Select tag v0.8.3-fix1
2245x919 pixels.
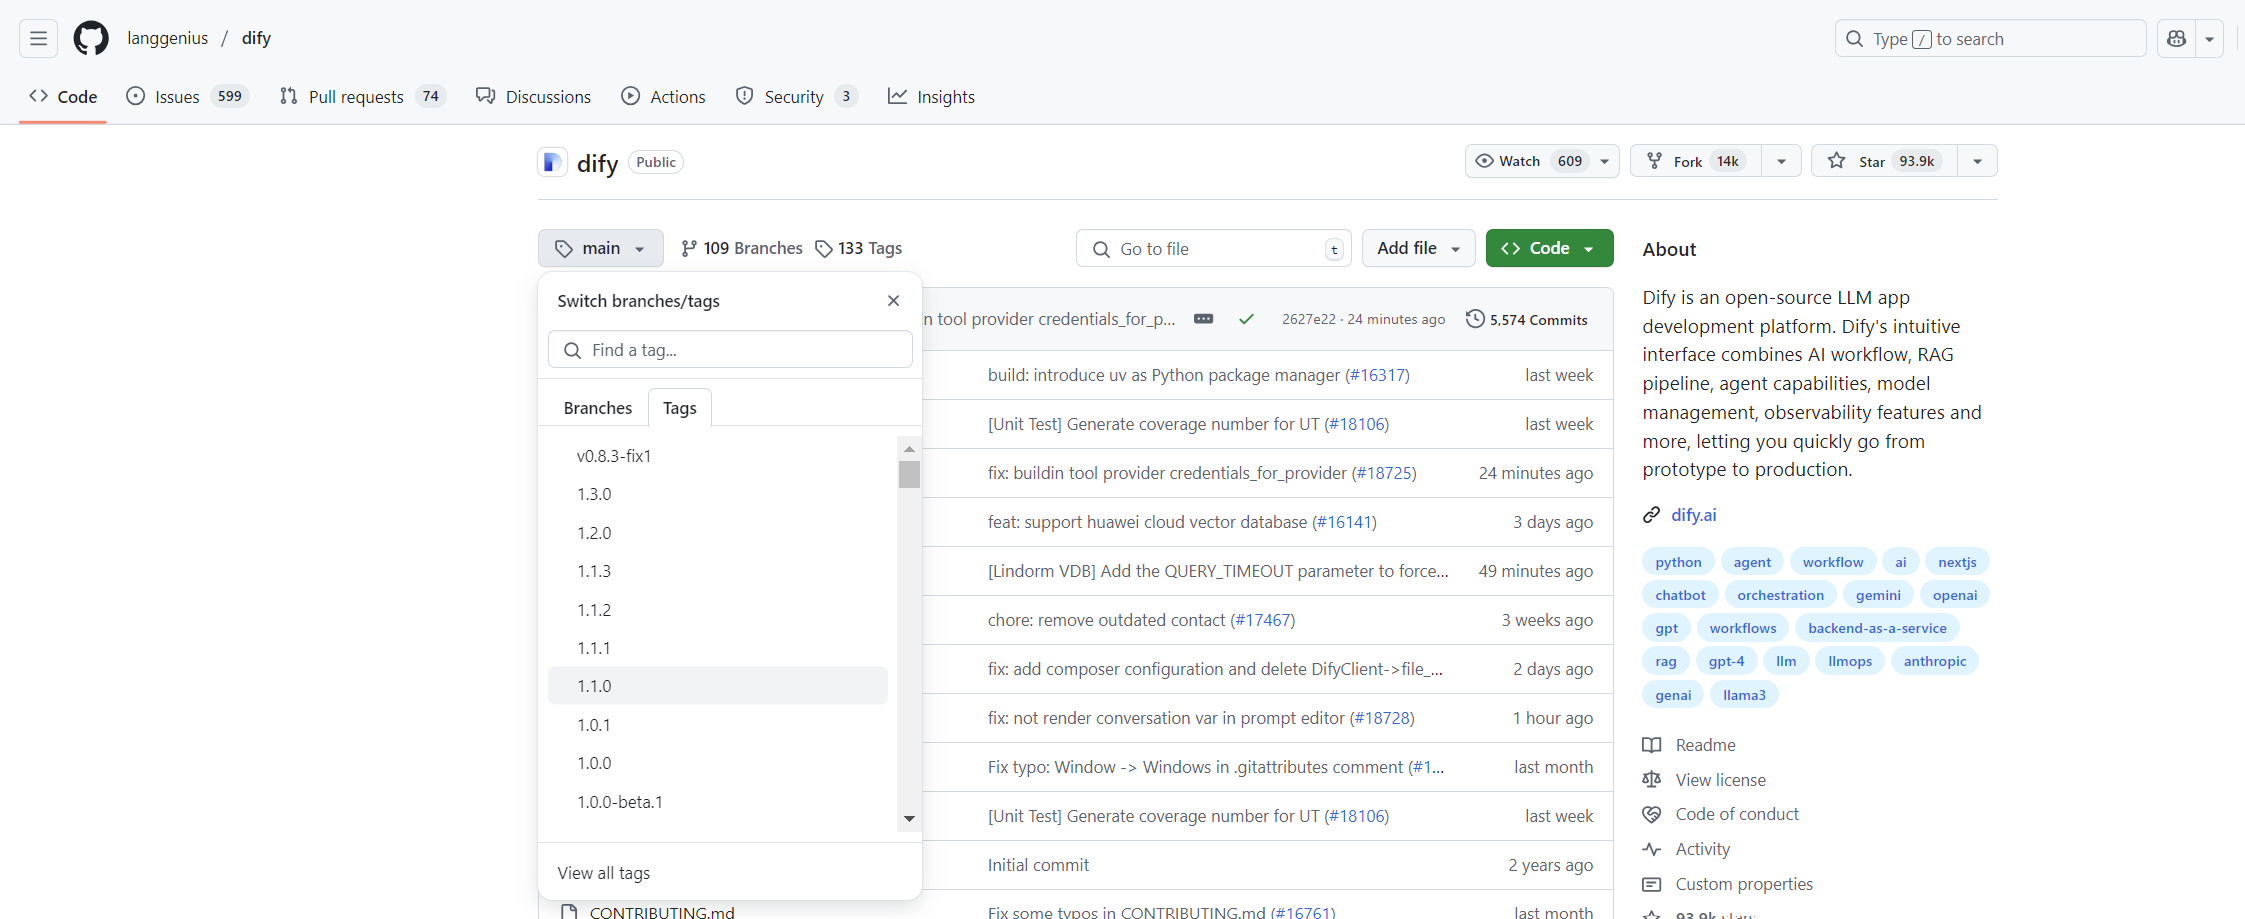pos(718,456)
